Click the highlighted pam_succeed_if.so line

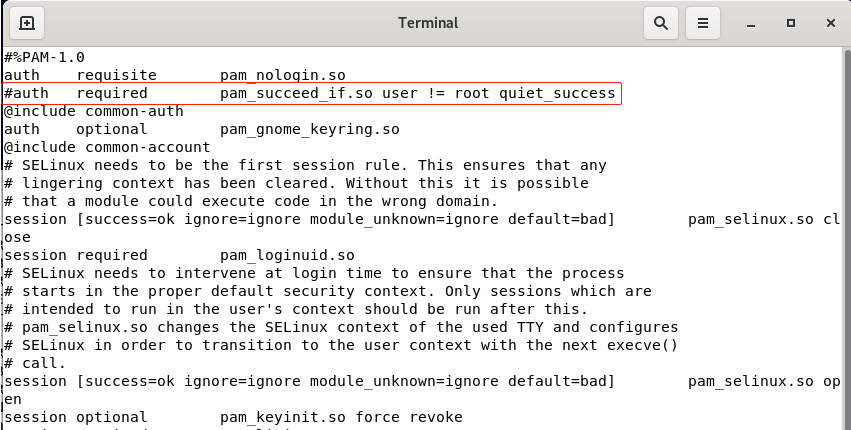pyautogui.click(x=310, y=93)
